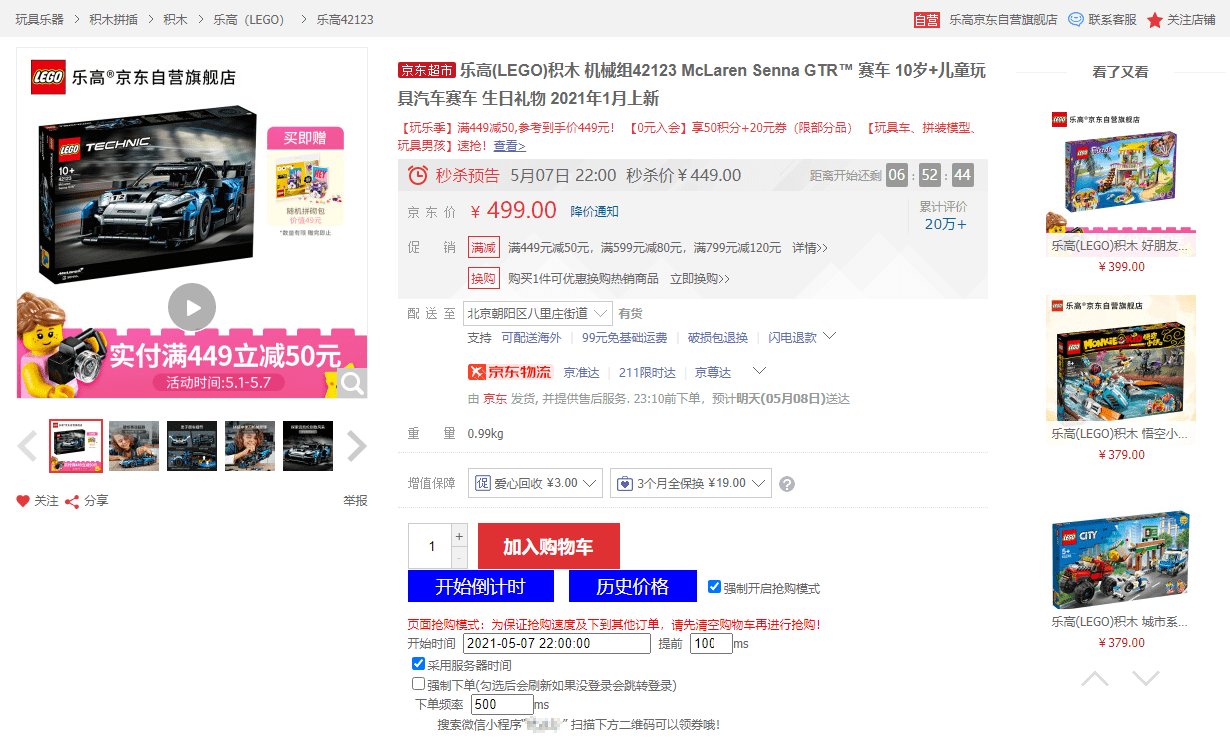
Task: Click the 换购 promotion tag
Action: pos(484,278)
